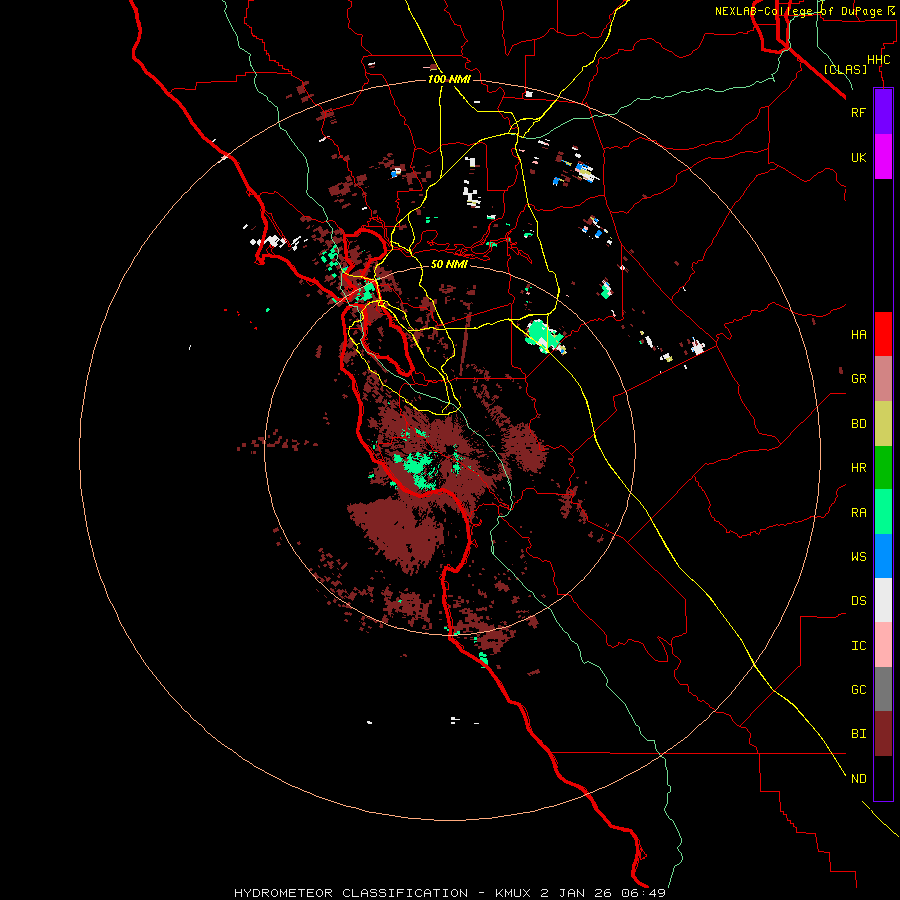900x900 pixels.
Task: Pick the mint green RA swatch
Action: tap(883, 512)
